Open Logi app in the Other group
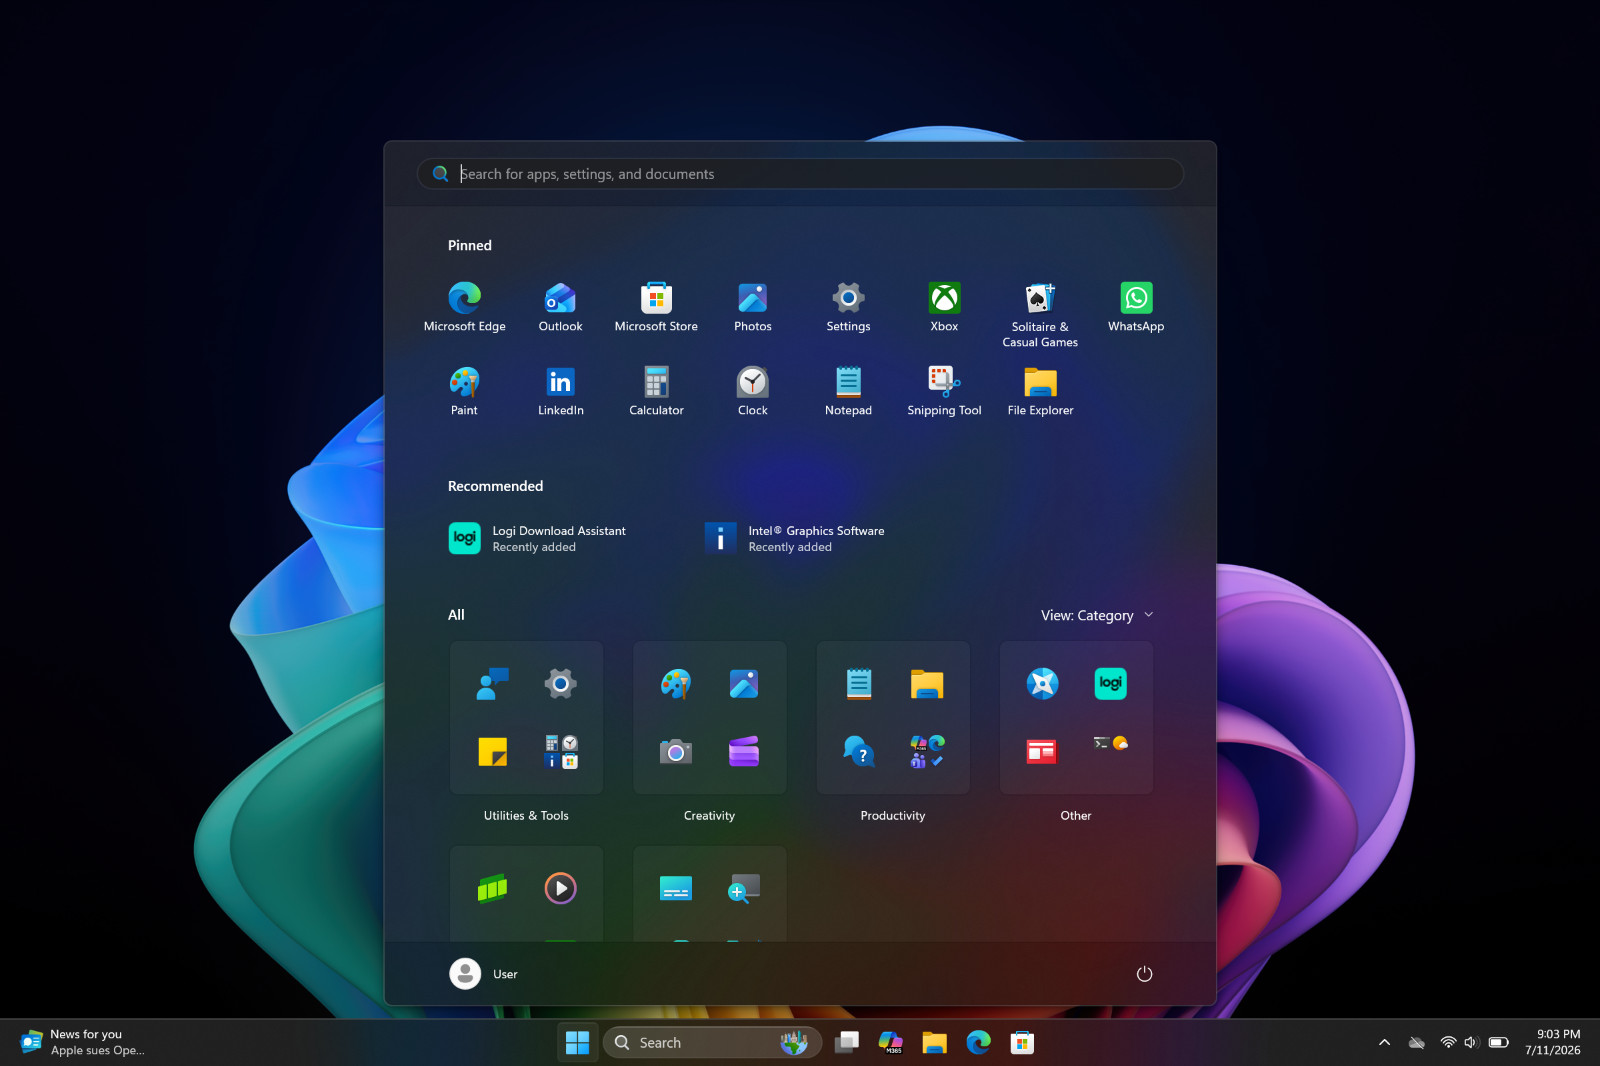The image size is (1600, 1066). (1110, 684)
